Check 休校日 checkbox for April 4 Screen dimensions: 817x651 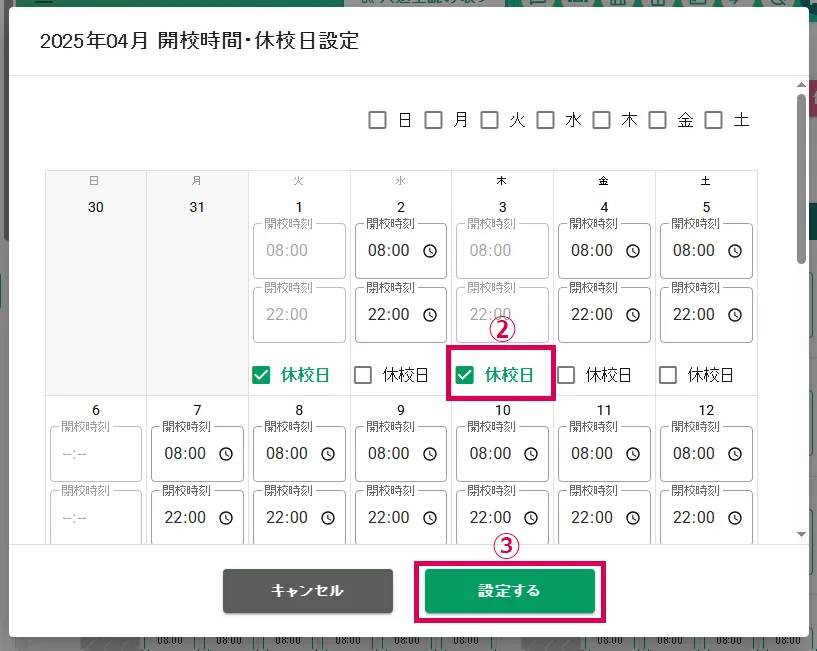(x=567, y=375)
